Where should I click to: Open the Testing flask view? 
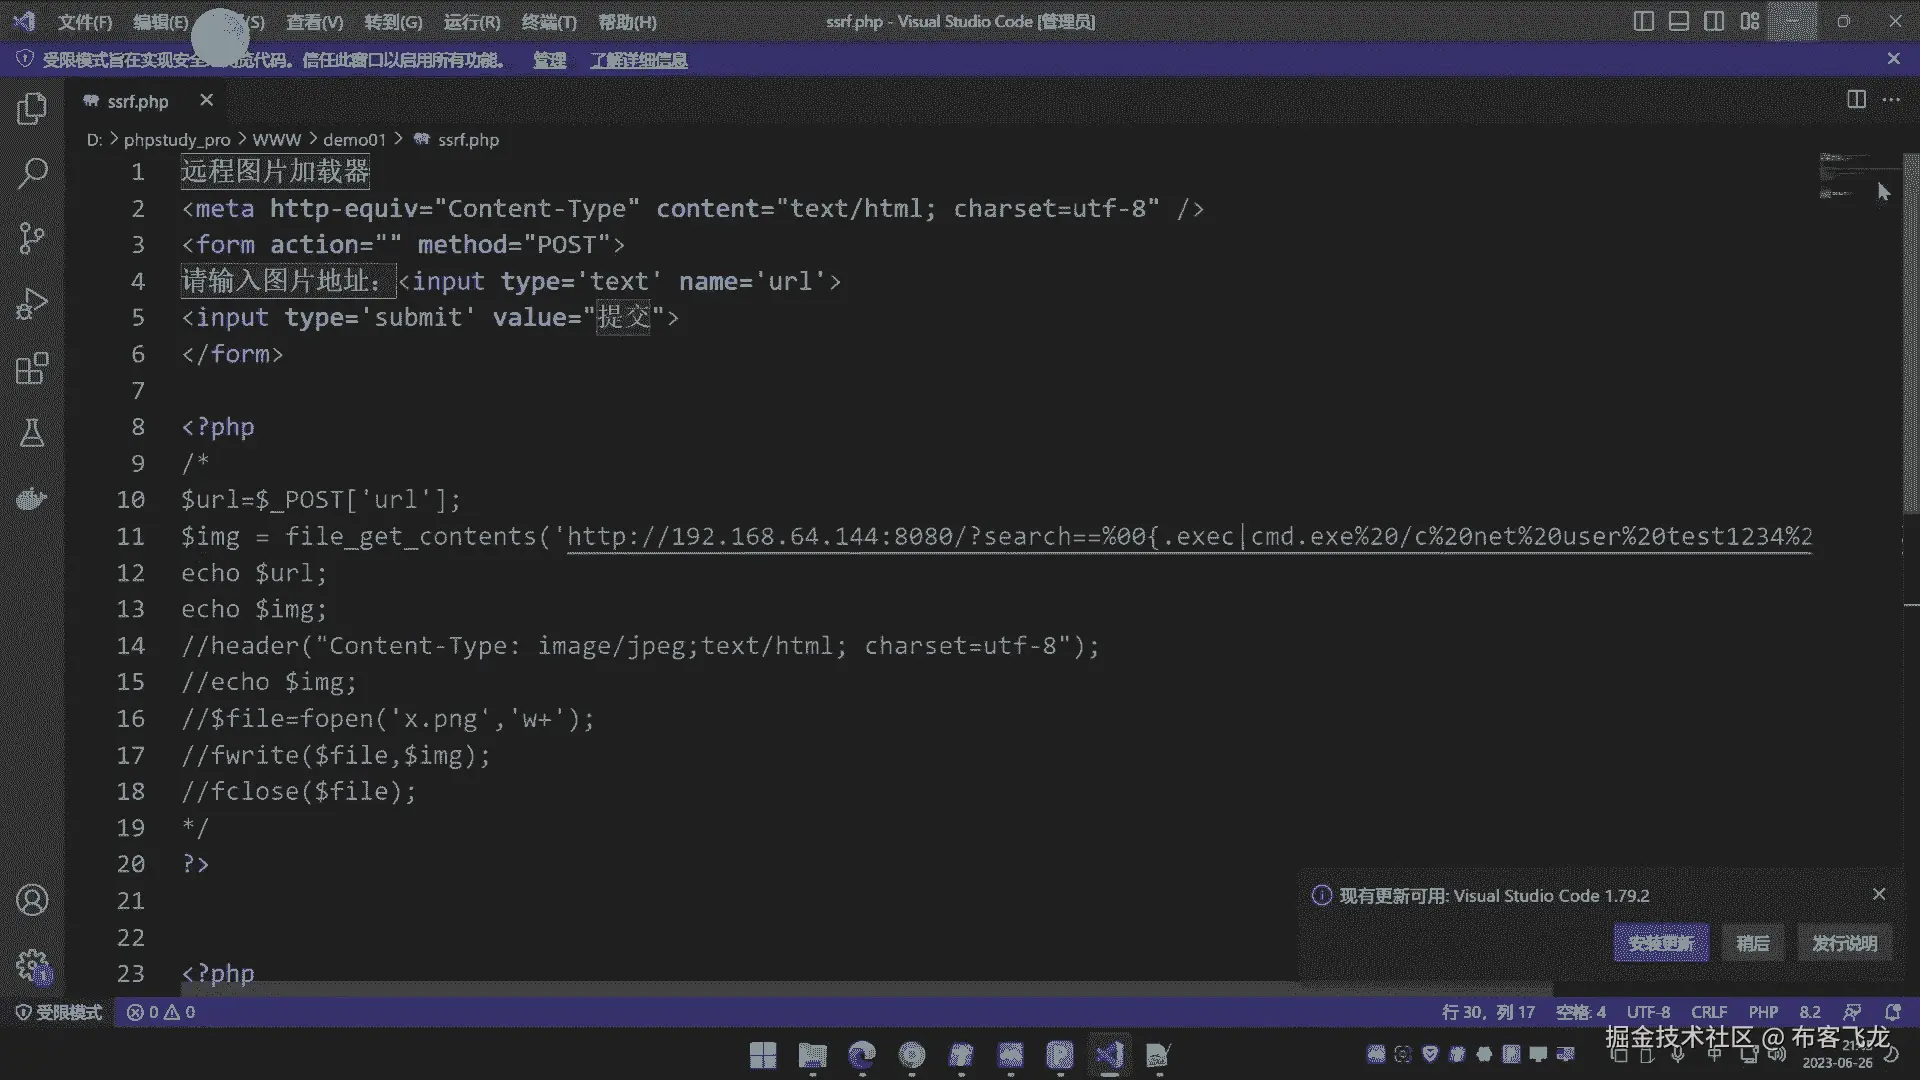coord(32,433)
